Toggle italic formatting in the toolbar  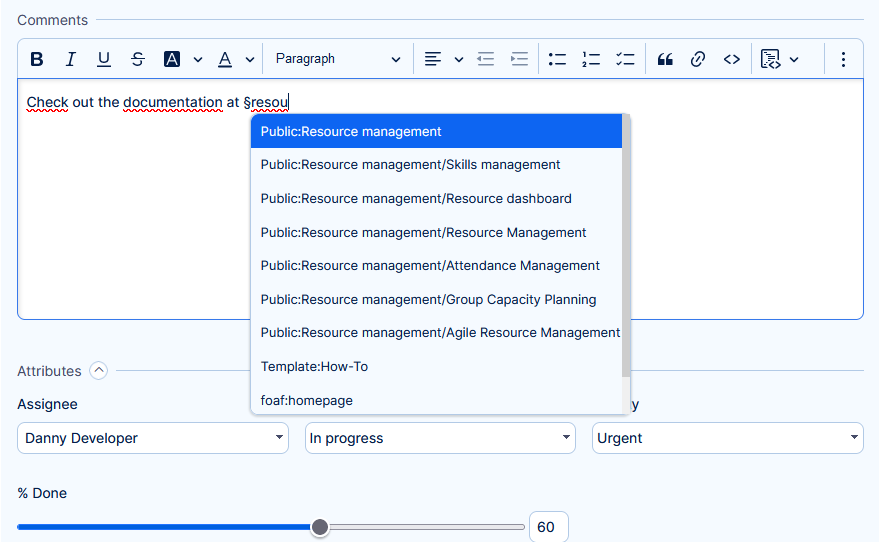pyautogui.click(x=70, y=59)
